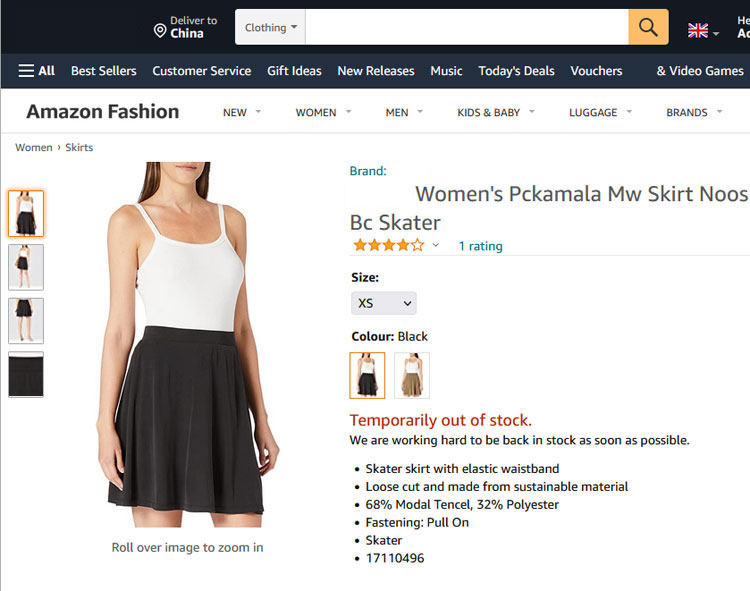Click the star rating icons
Viewport: 750px width, 591px height.
click(x=388, y=245)
